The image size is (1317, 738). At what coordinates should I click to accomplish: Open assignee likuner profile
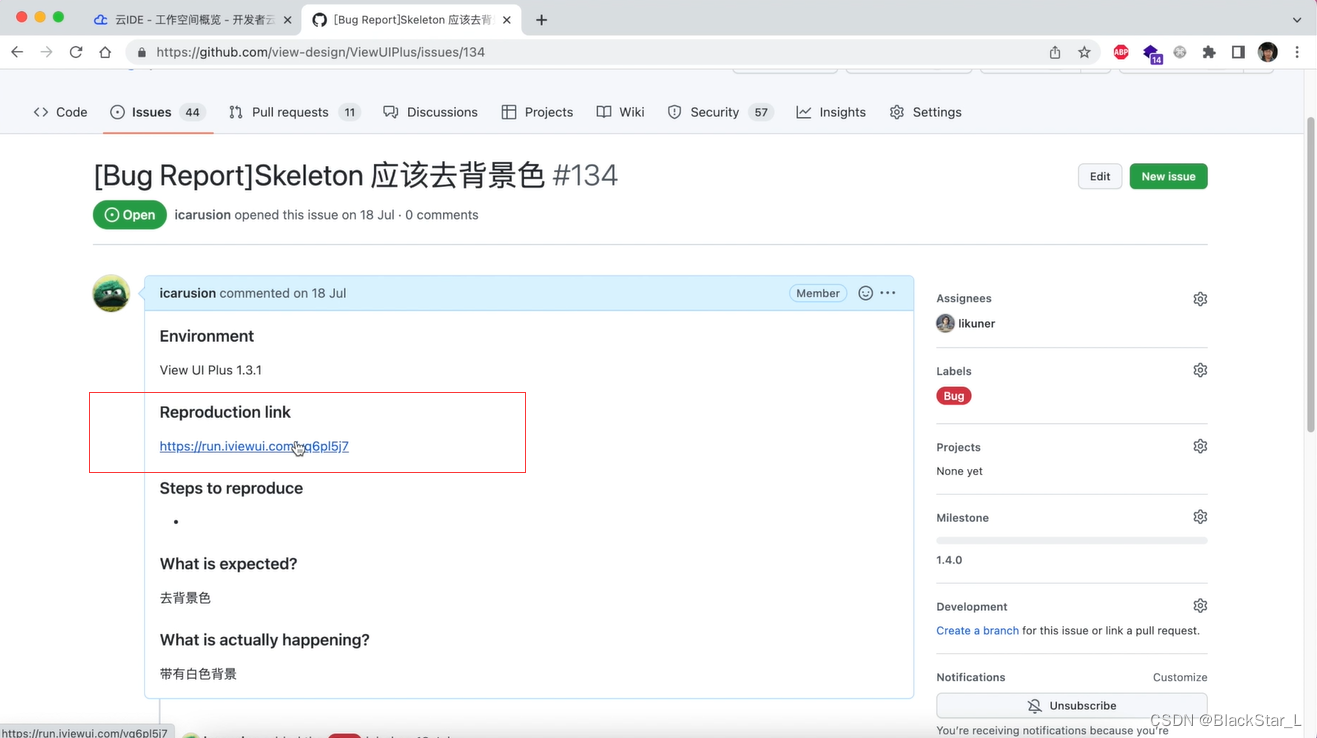[976, 323]
